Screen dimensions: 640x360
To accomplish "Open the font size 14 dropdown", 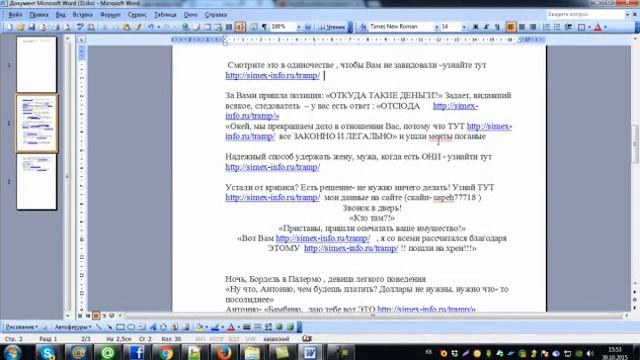I will pos(464,27).
